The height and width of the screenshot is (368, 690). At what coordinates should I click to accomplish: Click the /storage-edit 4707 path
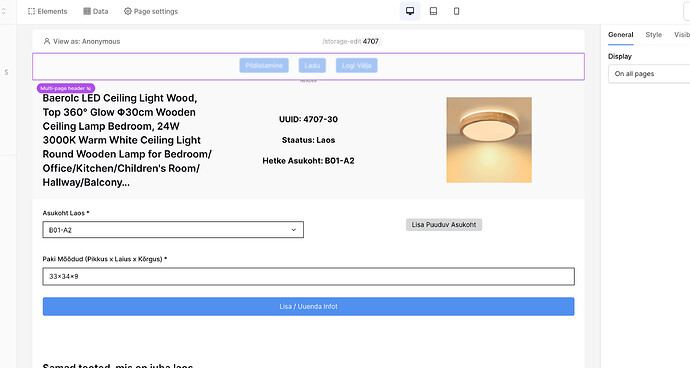pos(350,41)
